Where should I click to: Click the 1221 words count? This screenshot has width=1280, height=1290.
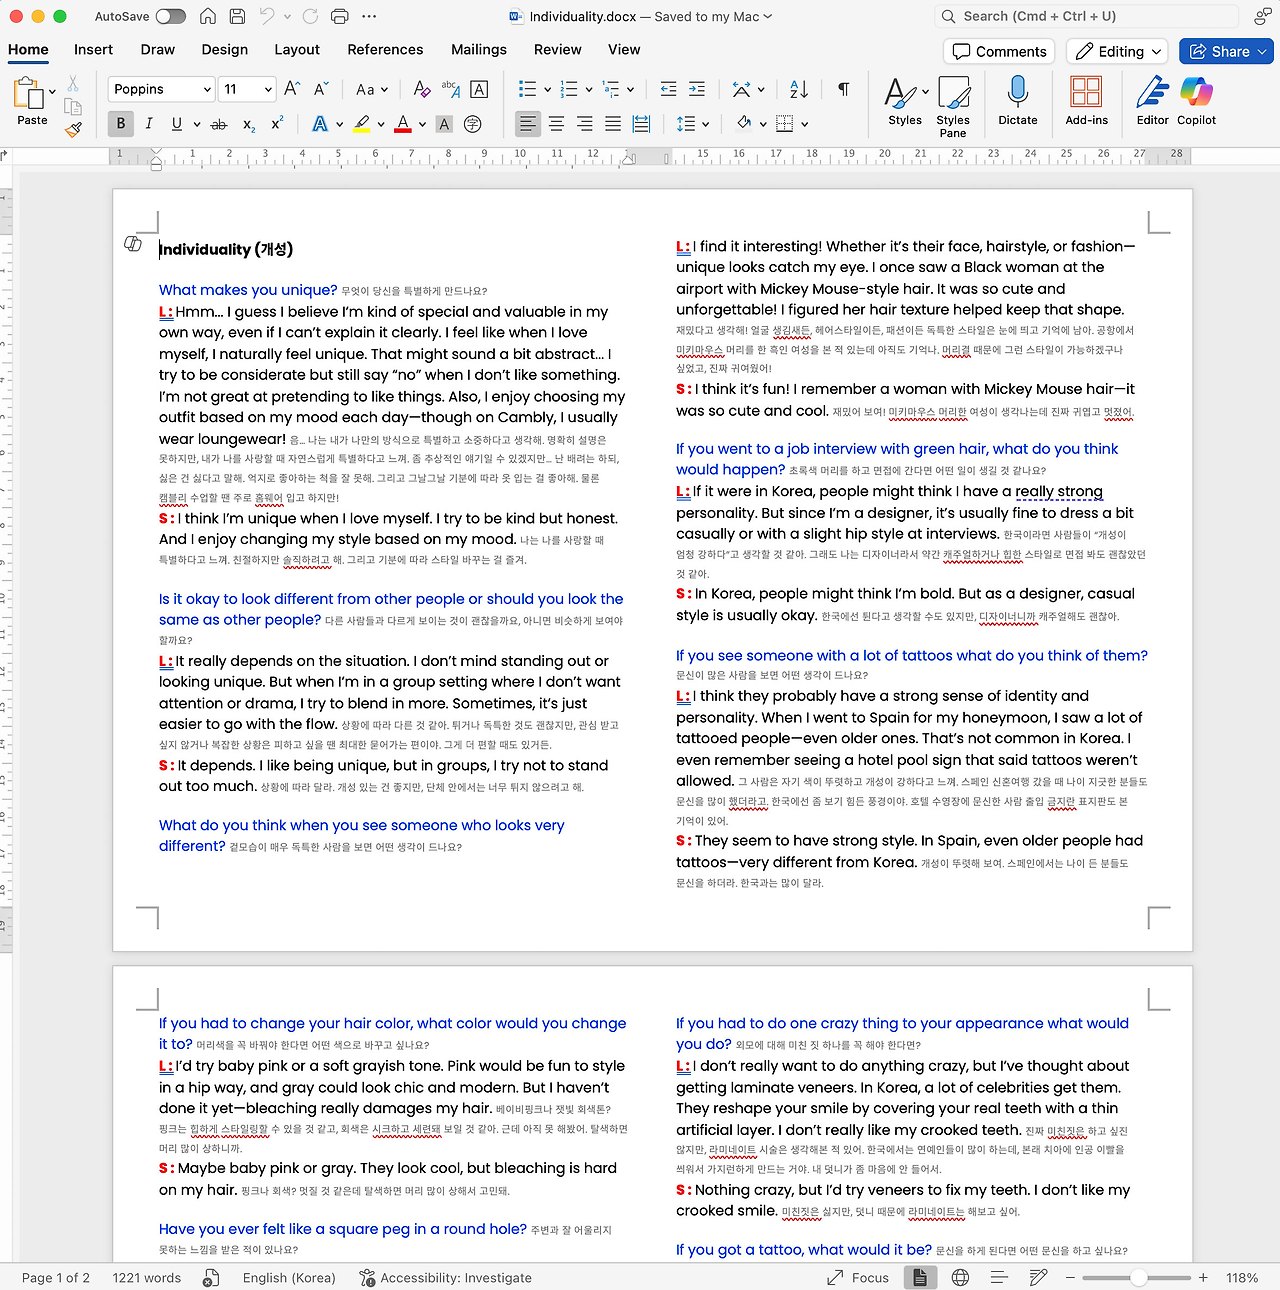[x=147, y=1277]
